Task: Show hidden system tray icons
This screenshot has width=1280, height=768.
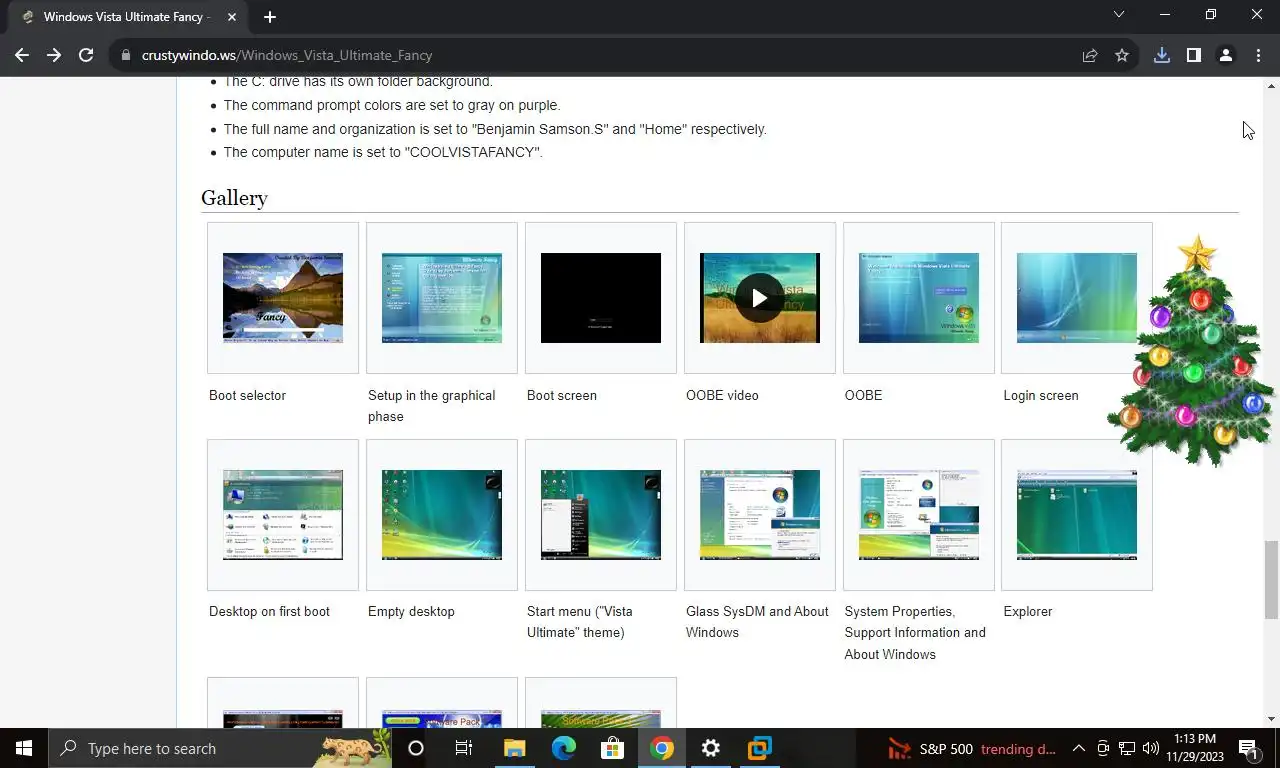Action: point(1078,748)
